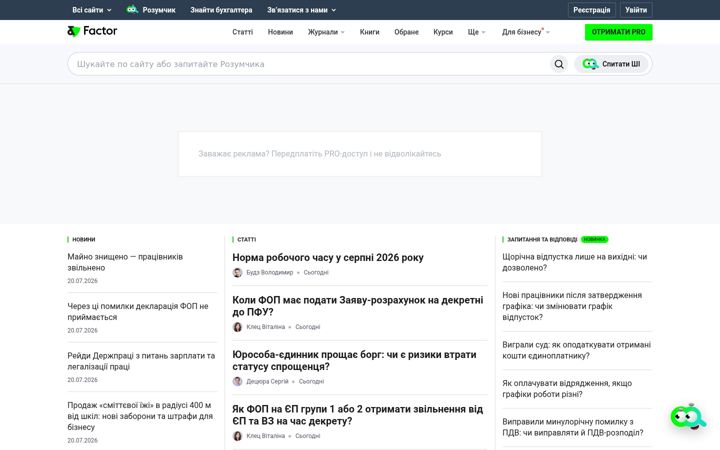Click author name Децюра Сергій
Screen dimensions: 720x450
point(267,382)
